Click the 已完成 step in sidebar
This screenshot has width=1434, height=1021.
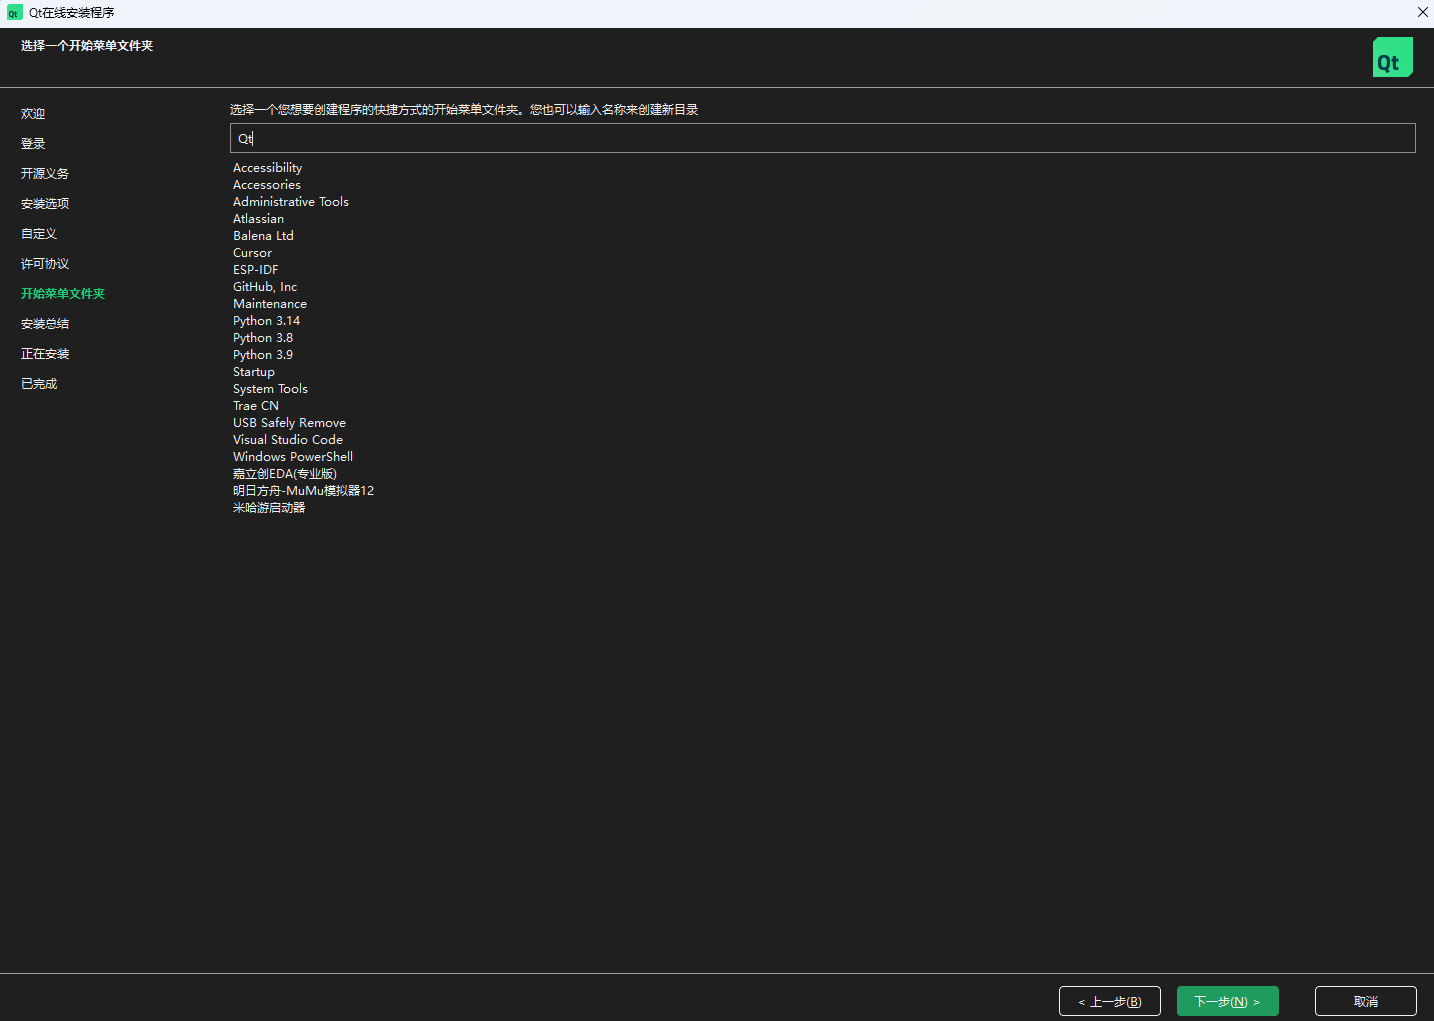(x=39, y=384)
